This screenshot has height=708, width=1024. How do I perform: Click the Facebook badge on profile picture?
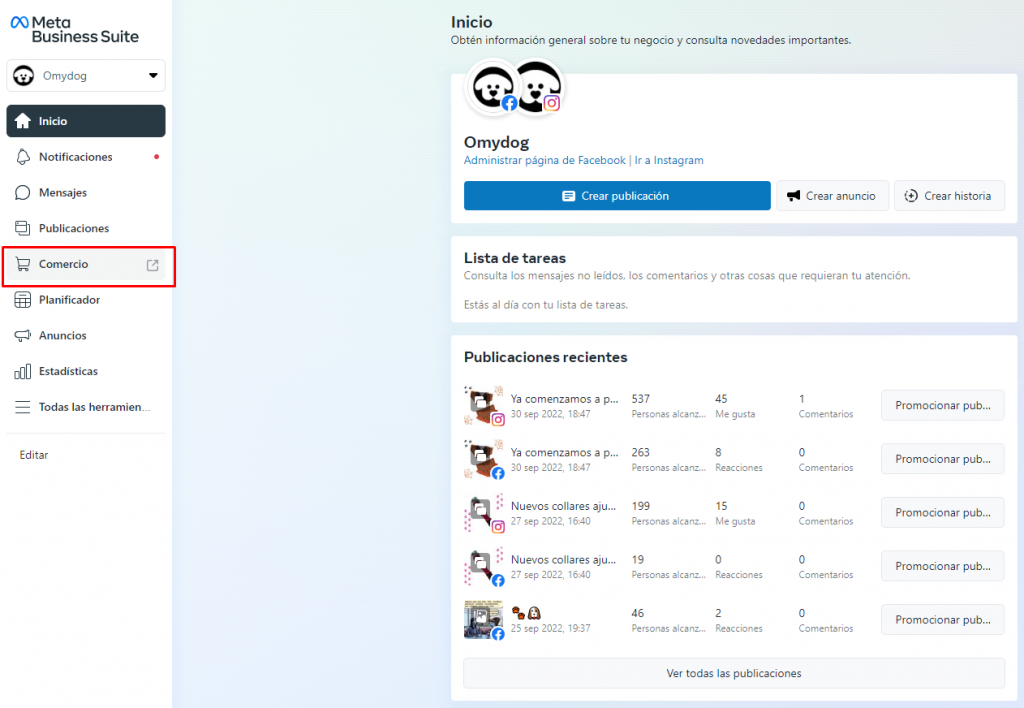click(x=509, y=103)
